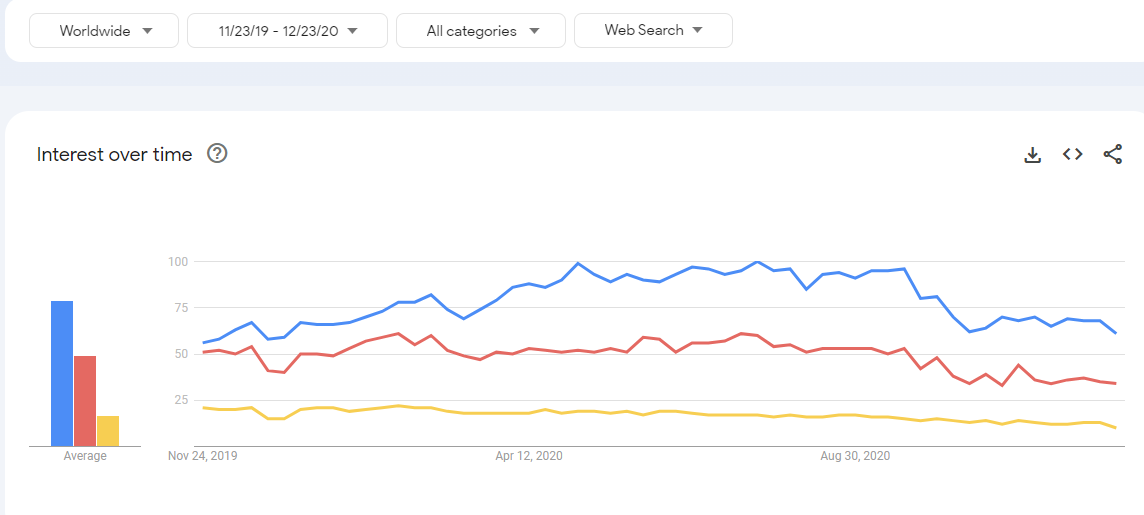Click the blue average bar

click(62, 373)
